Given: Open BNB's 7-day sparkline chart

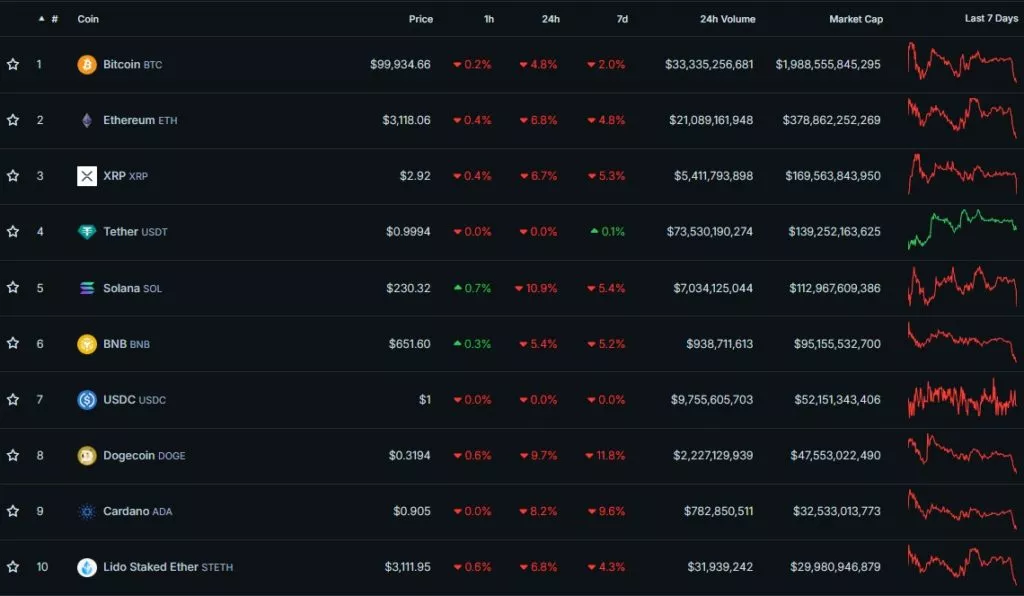Looking at the screenshot, I should click(962, 341).
